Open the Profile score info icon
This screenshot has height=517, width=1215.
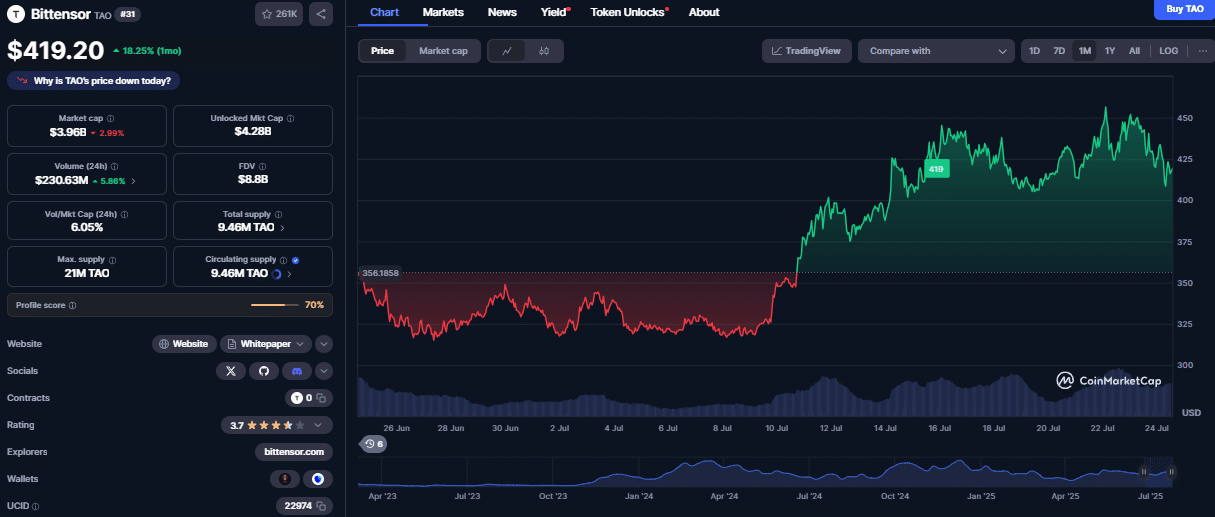(73, 305)
